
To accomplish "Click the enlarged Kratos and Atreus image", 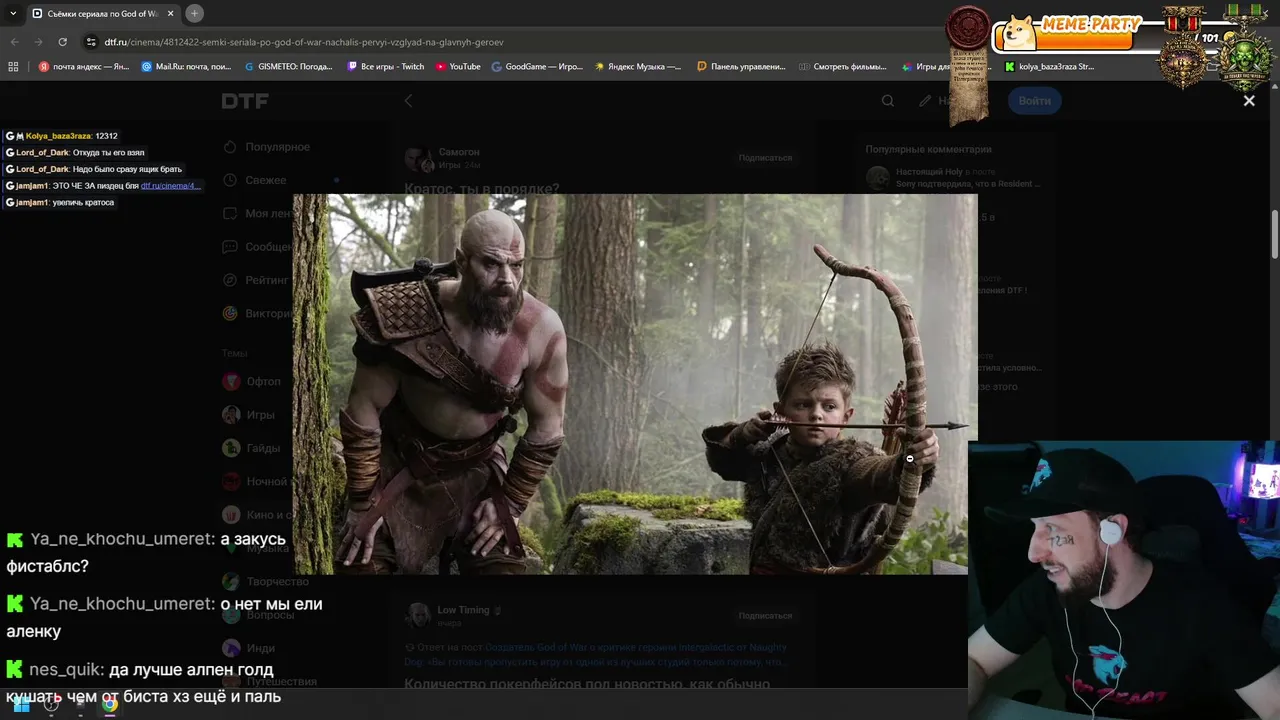I will click(x=635, y=384).
